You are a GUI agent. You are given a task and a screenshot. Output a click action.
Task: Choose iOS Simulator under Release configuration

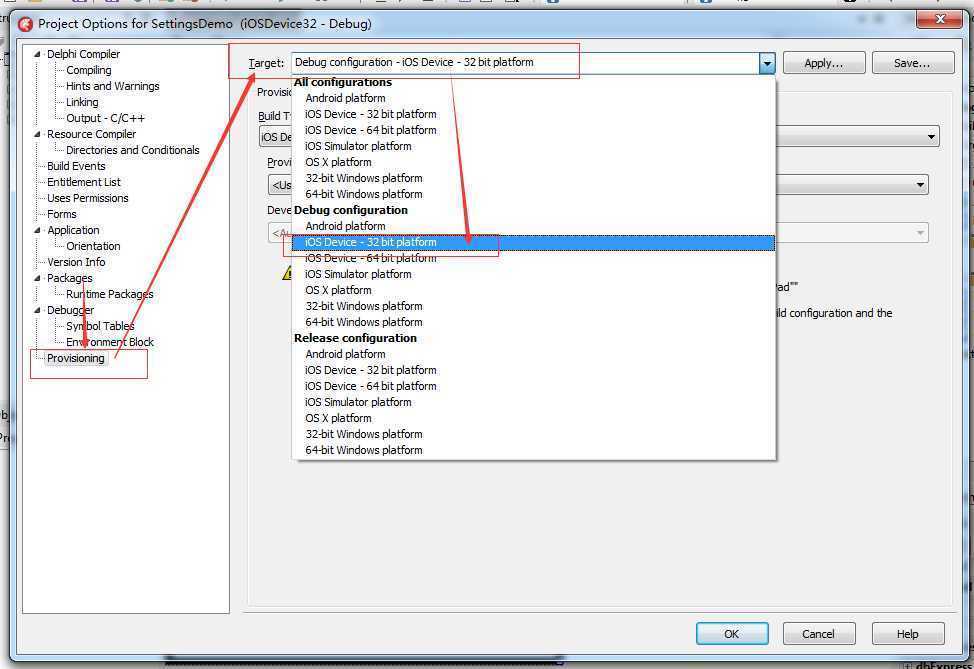coord(534,403)
